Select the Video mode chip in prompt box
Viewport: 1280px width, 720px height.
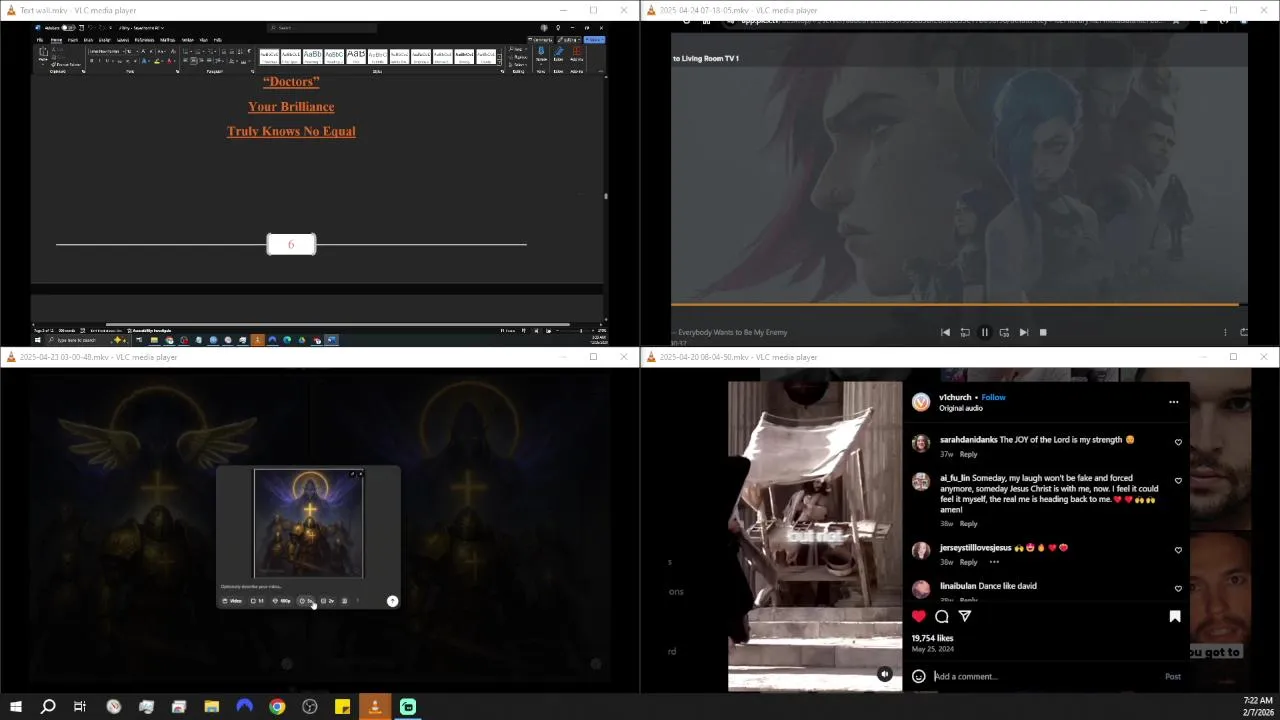click(x=232, y=600)
